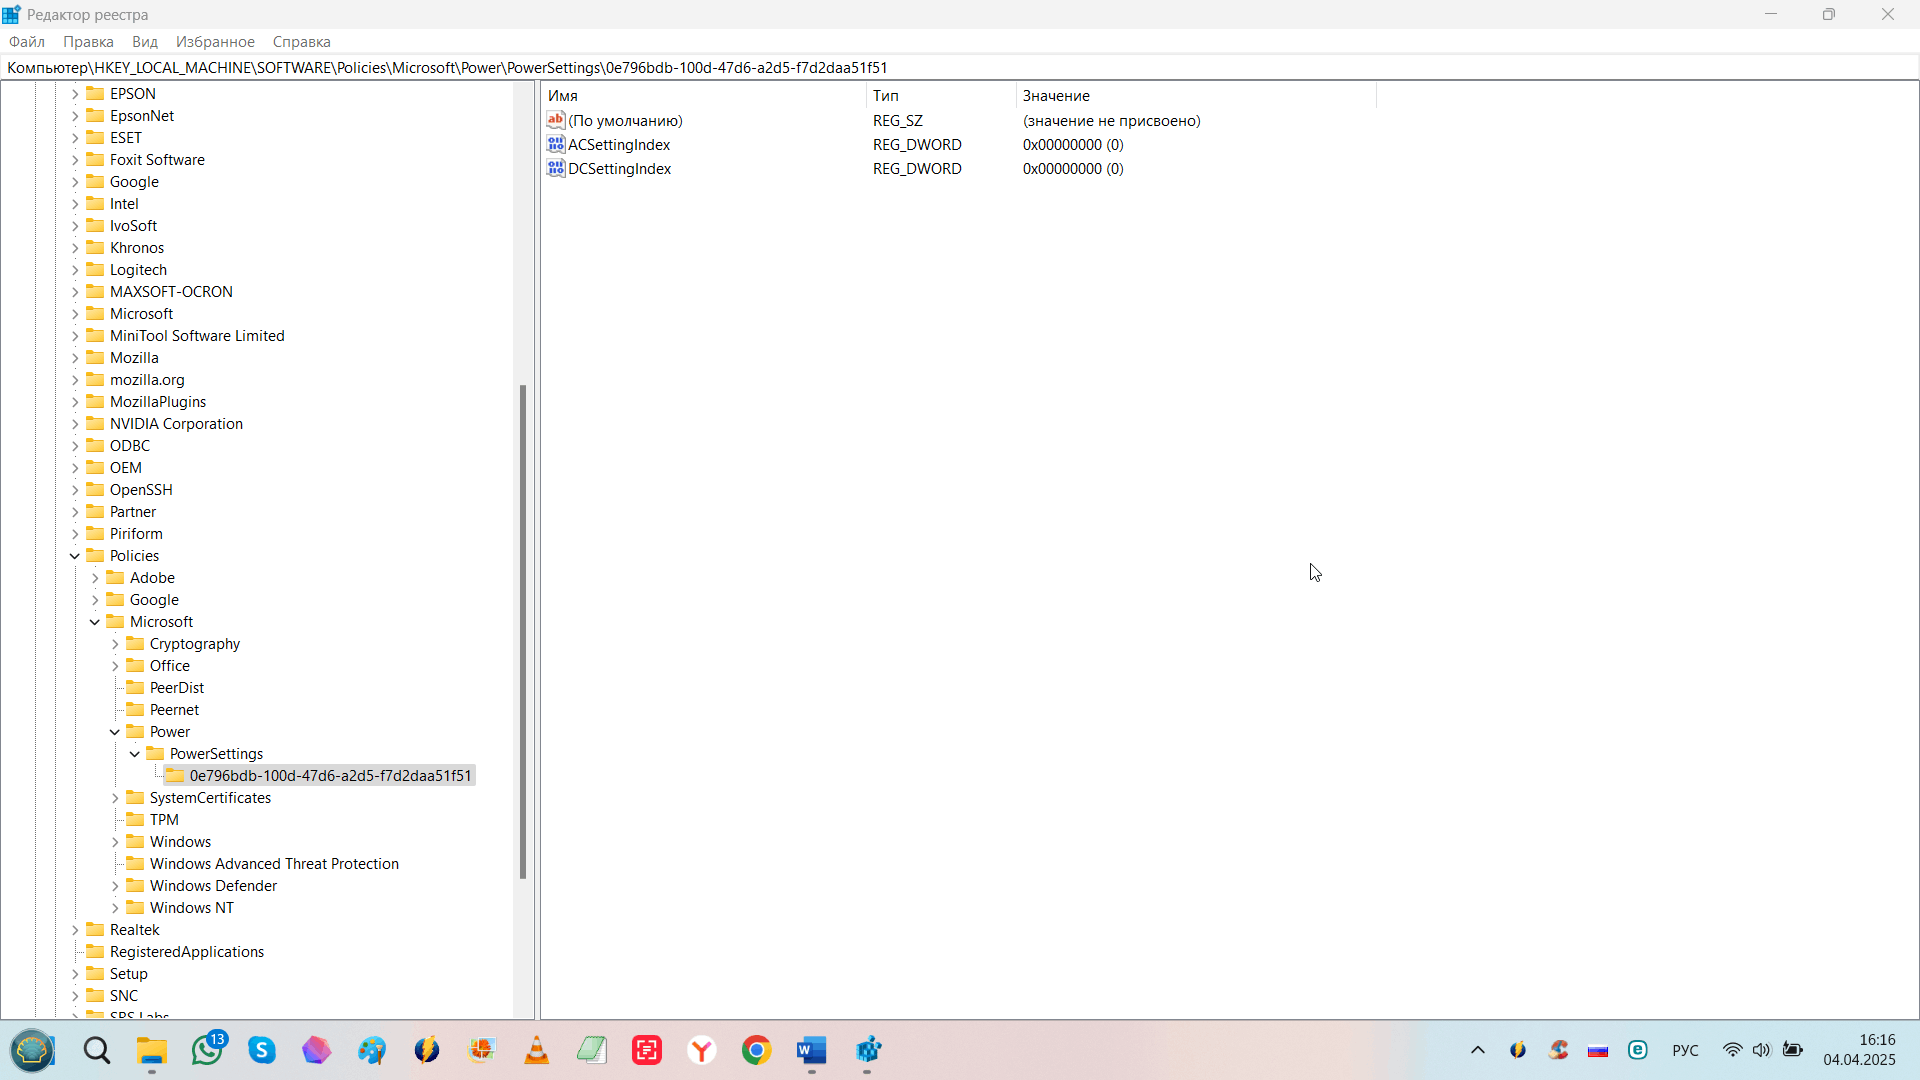Select the ACSettingIndex DWORD icon
The height and width of the screenshot is (1080, 1920).
point(556,145)
